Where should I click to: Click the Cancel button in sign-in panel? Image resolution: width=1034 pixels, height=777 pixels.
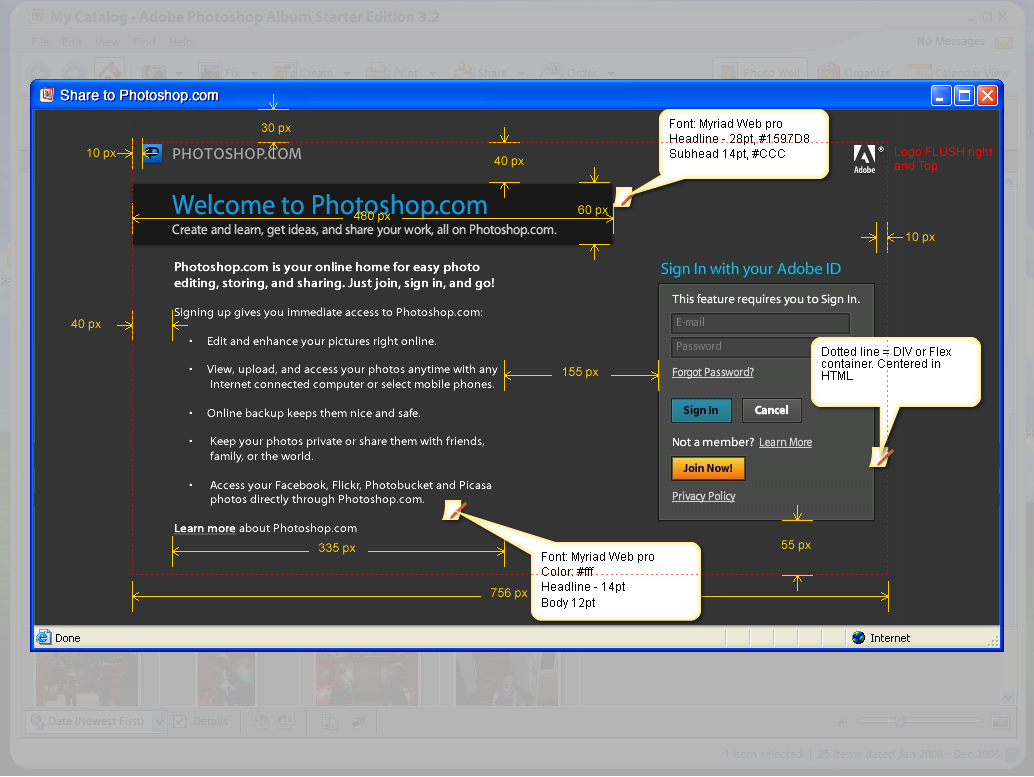click(772, 410)
